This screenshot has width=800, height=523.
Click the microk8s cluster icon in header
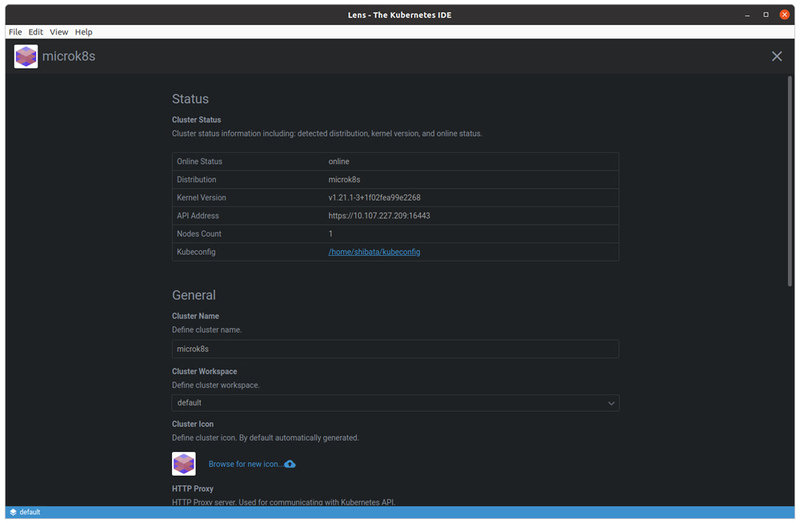[26, 57]
